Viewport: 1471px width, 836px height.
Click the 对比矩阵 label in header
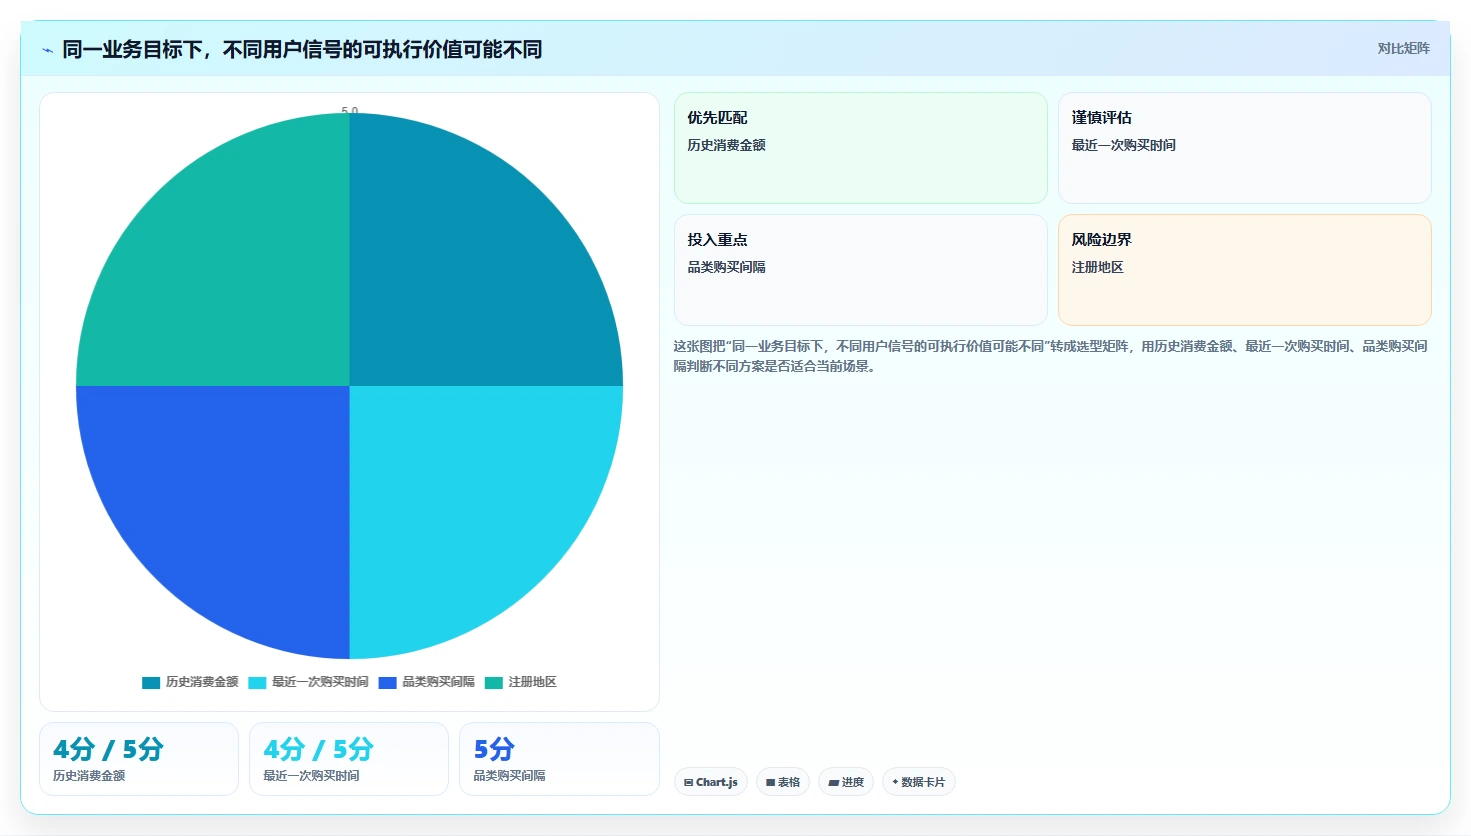pos(1403,48)
